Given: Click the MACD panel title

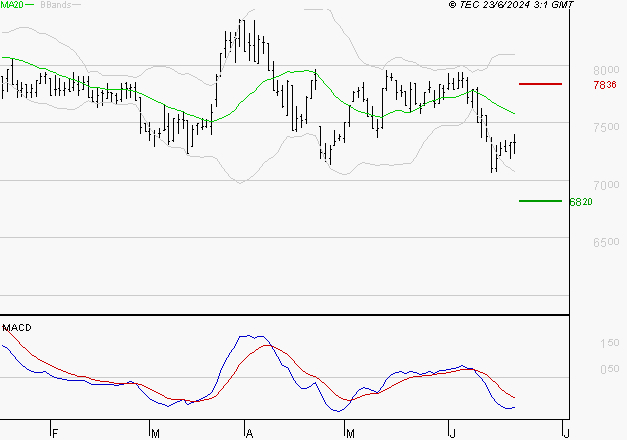Looking at the screenshot, I should coord(17,328).
